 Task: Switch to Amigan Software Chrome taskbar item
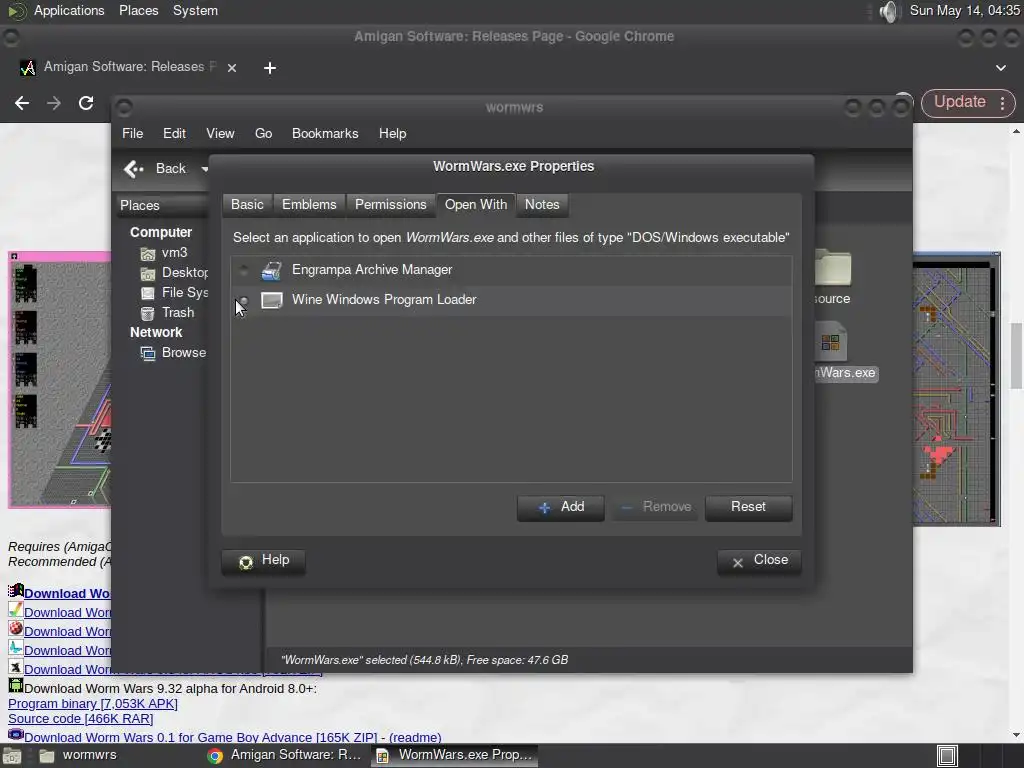285,756
